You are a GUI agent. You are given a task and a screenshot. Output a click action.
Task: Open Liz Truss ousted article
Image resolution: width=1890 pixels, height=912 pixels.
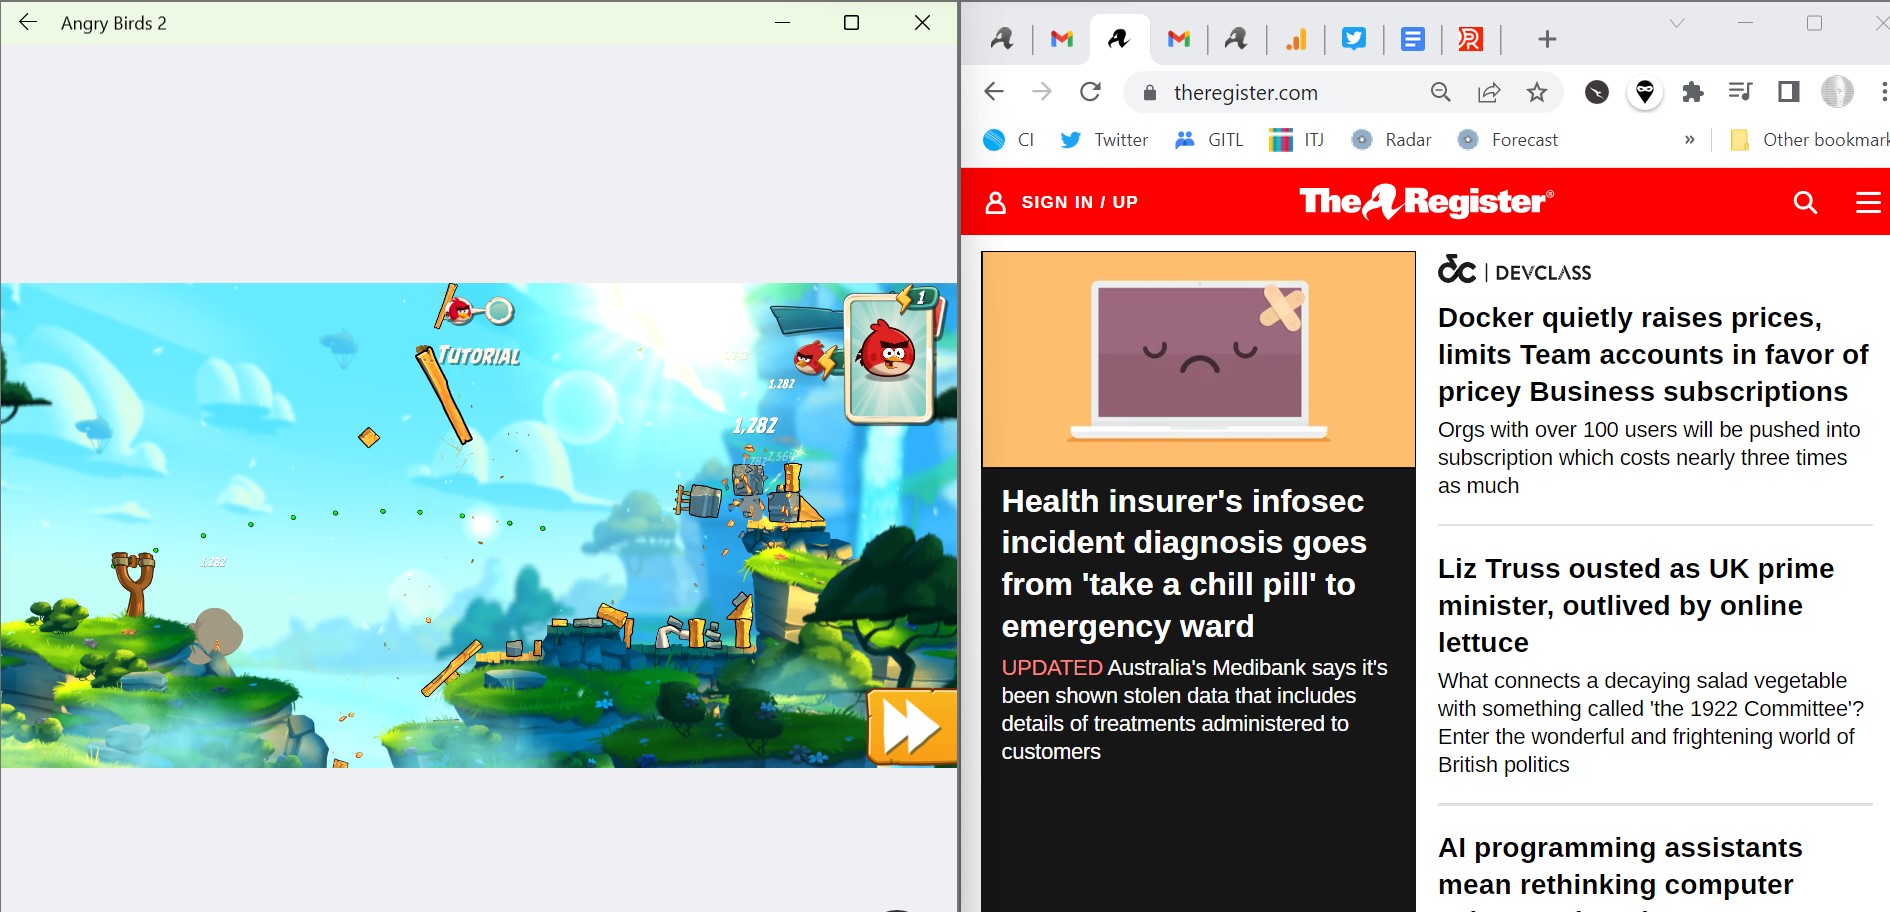click(1636, 605)
